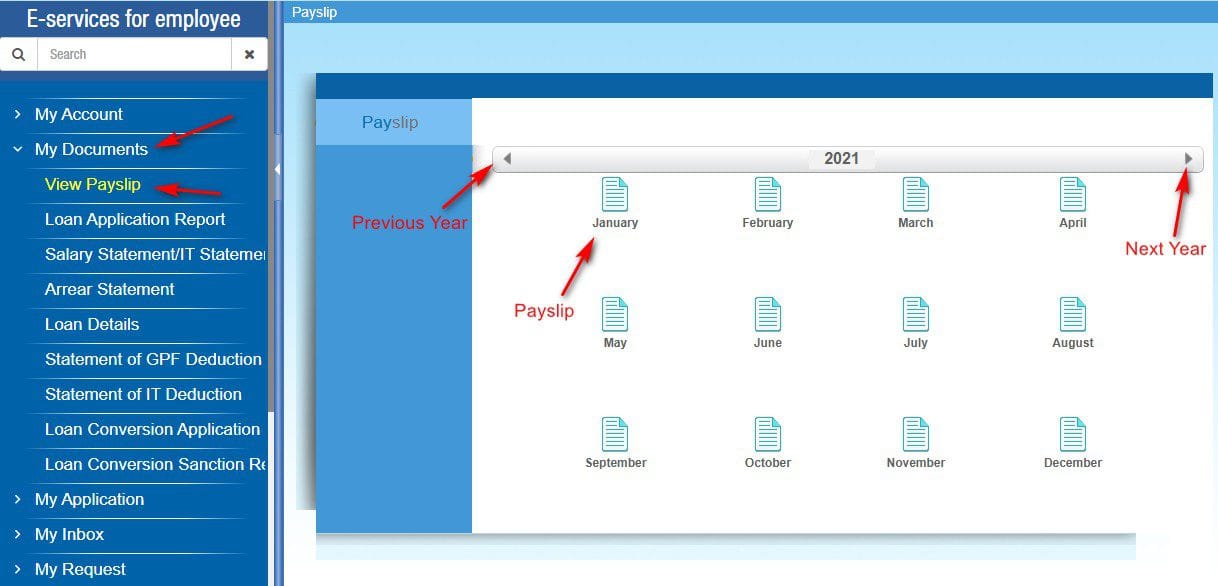
Task: Click the August month label
Action: click(1073, 343)
